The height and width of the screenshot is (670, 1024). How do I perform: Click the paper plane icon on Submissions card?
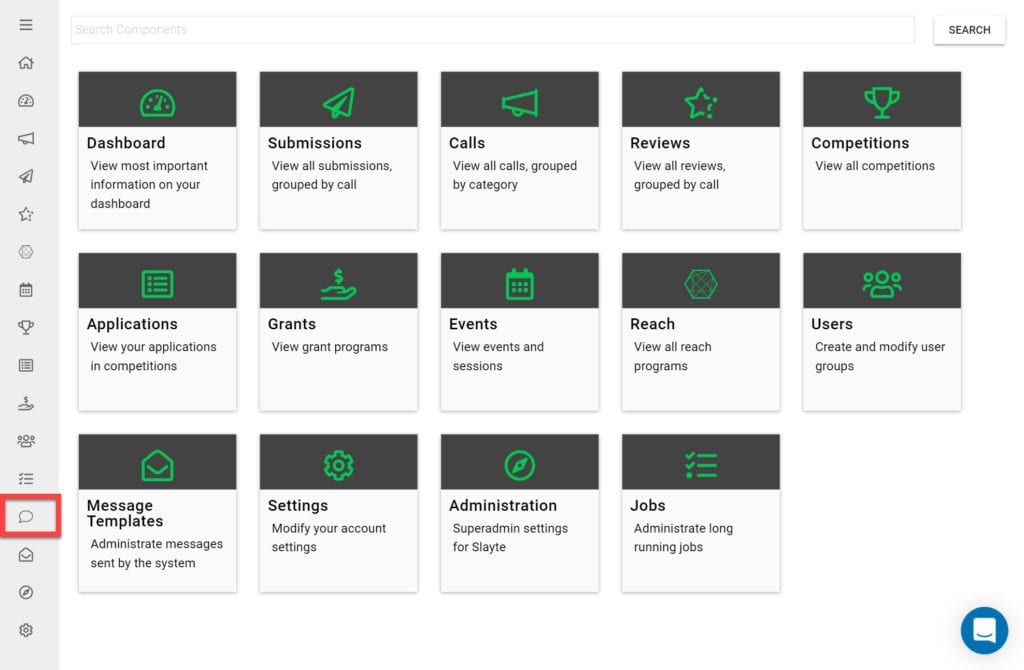pos(339,103)
